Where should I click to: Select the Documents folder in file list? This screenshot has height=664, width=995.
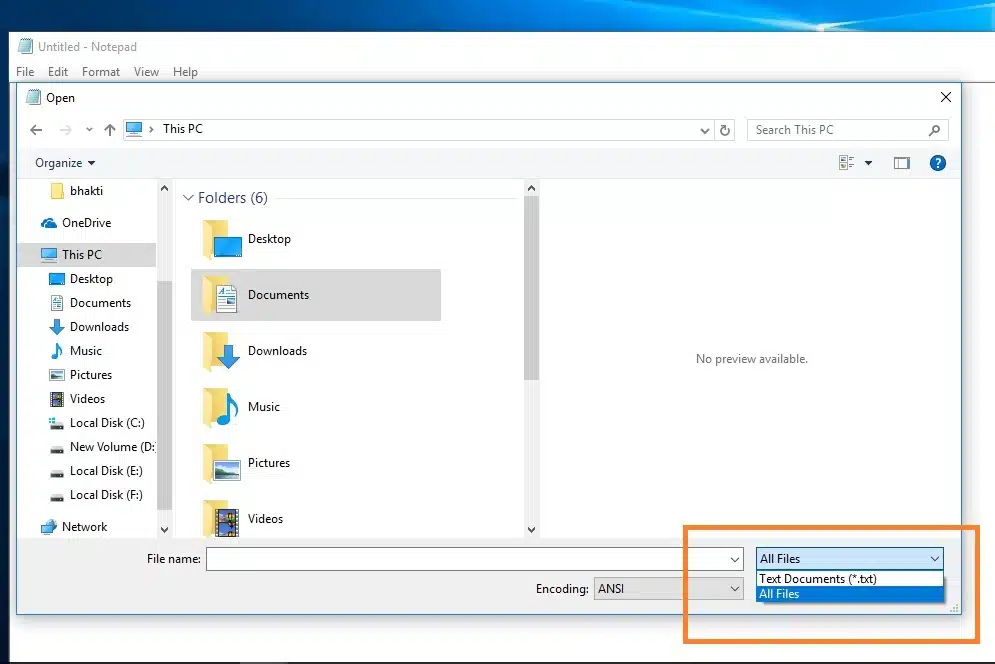pyautogui.click(x=316, y=295)
